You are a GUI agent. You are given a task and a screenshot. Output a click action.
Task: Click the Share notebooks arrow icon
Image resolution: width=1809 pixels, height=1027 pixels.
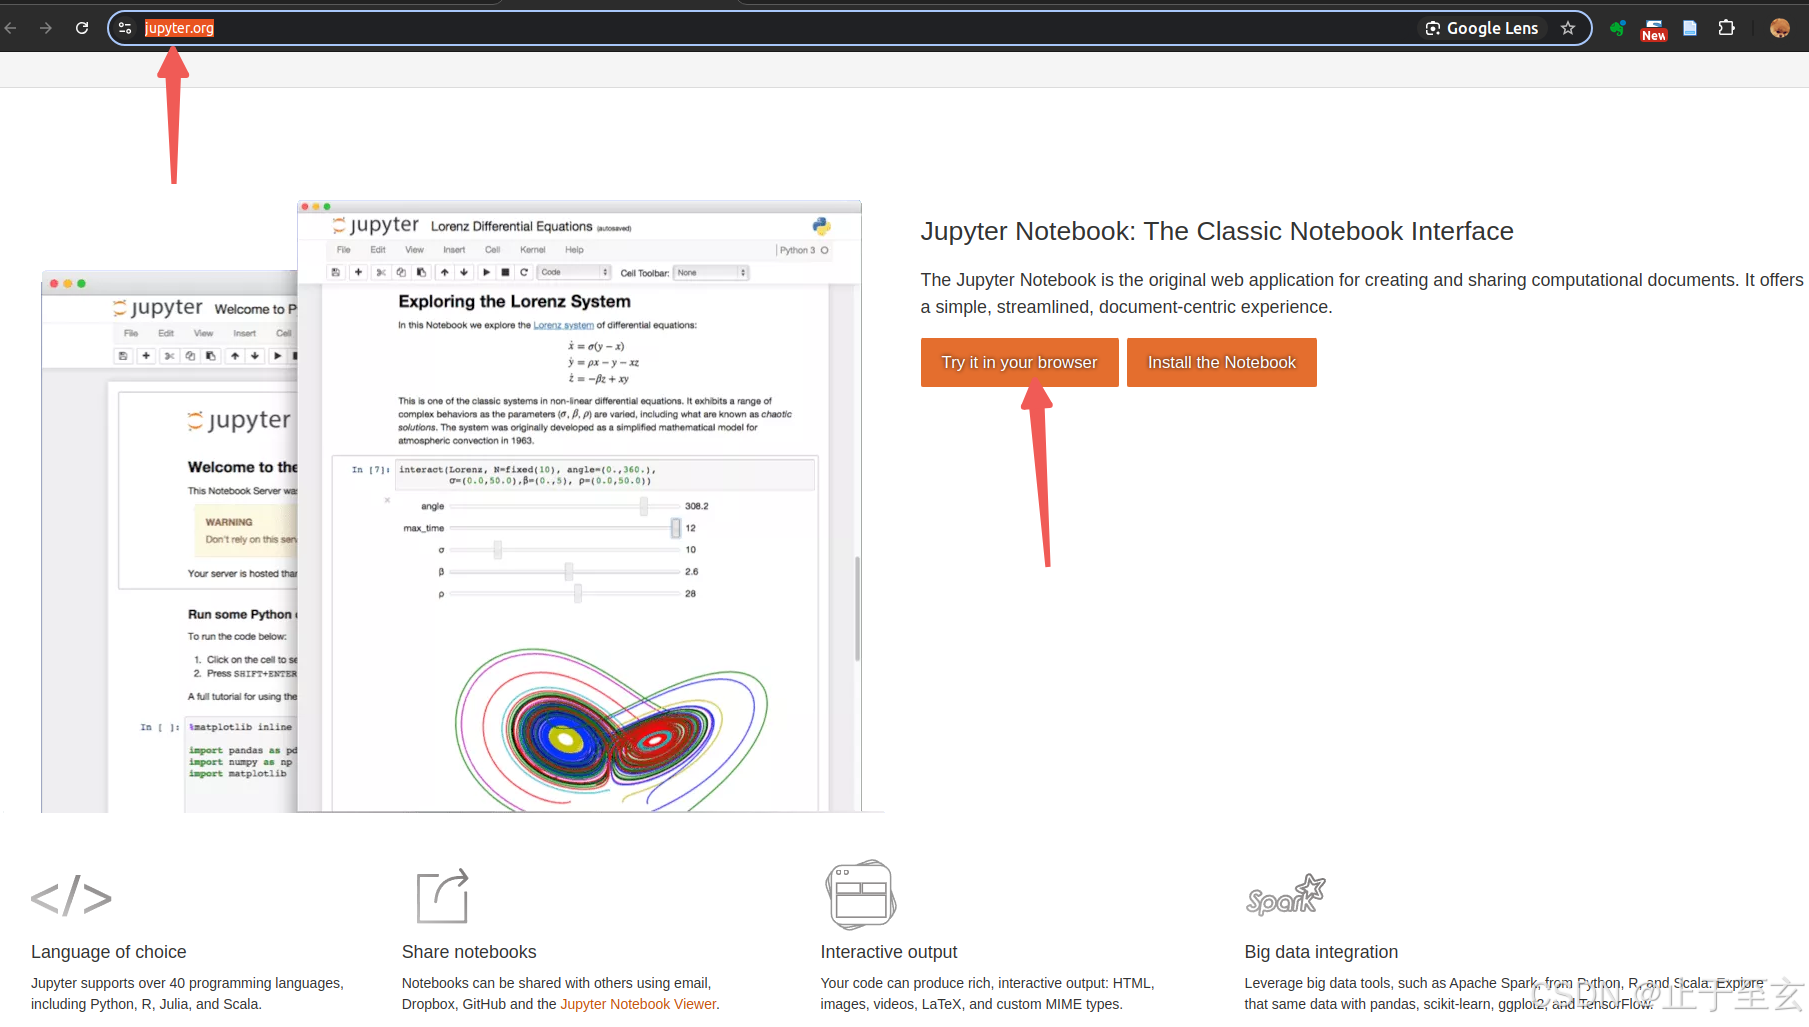pyautogui.click(x=442, y=895)
